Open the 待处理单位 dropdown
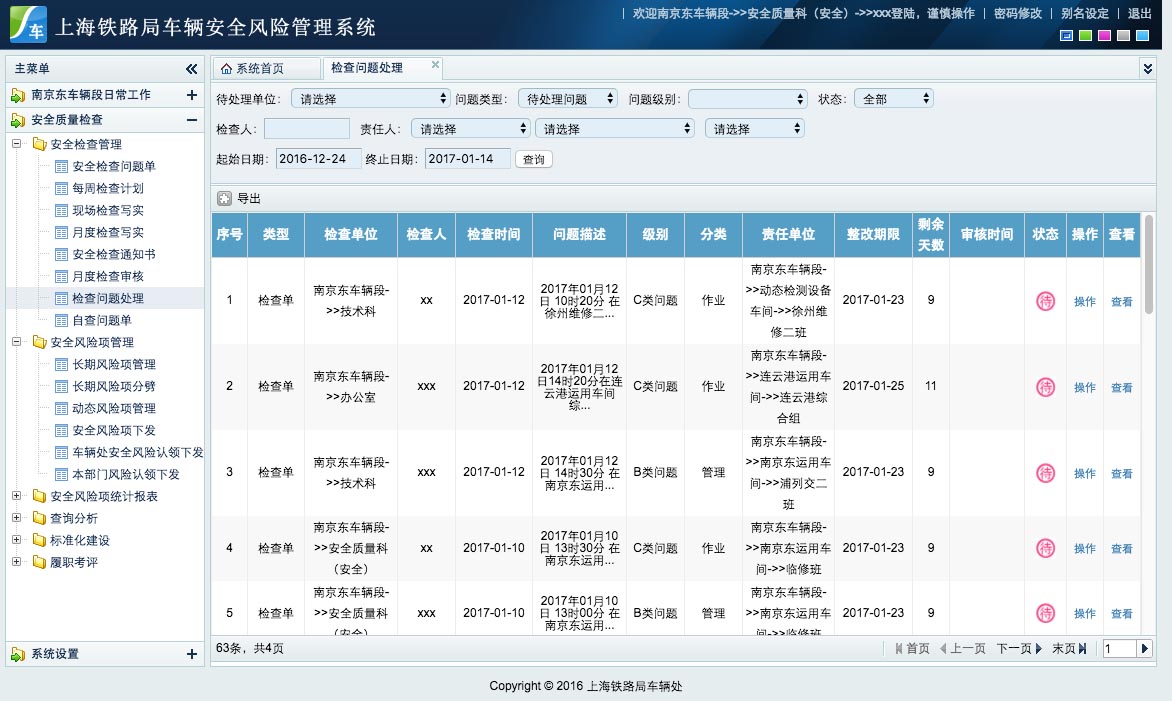The image size is (1172, 701). point(370,99)
